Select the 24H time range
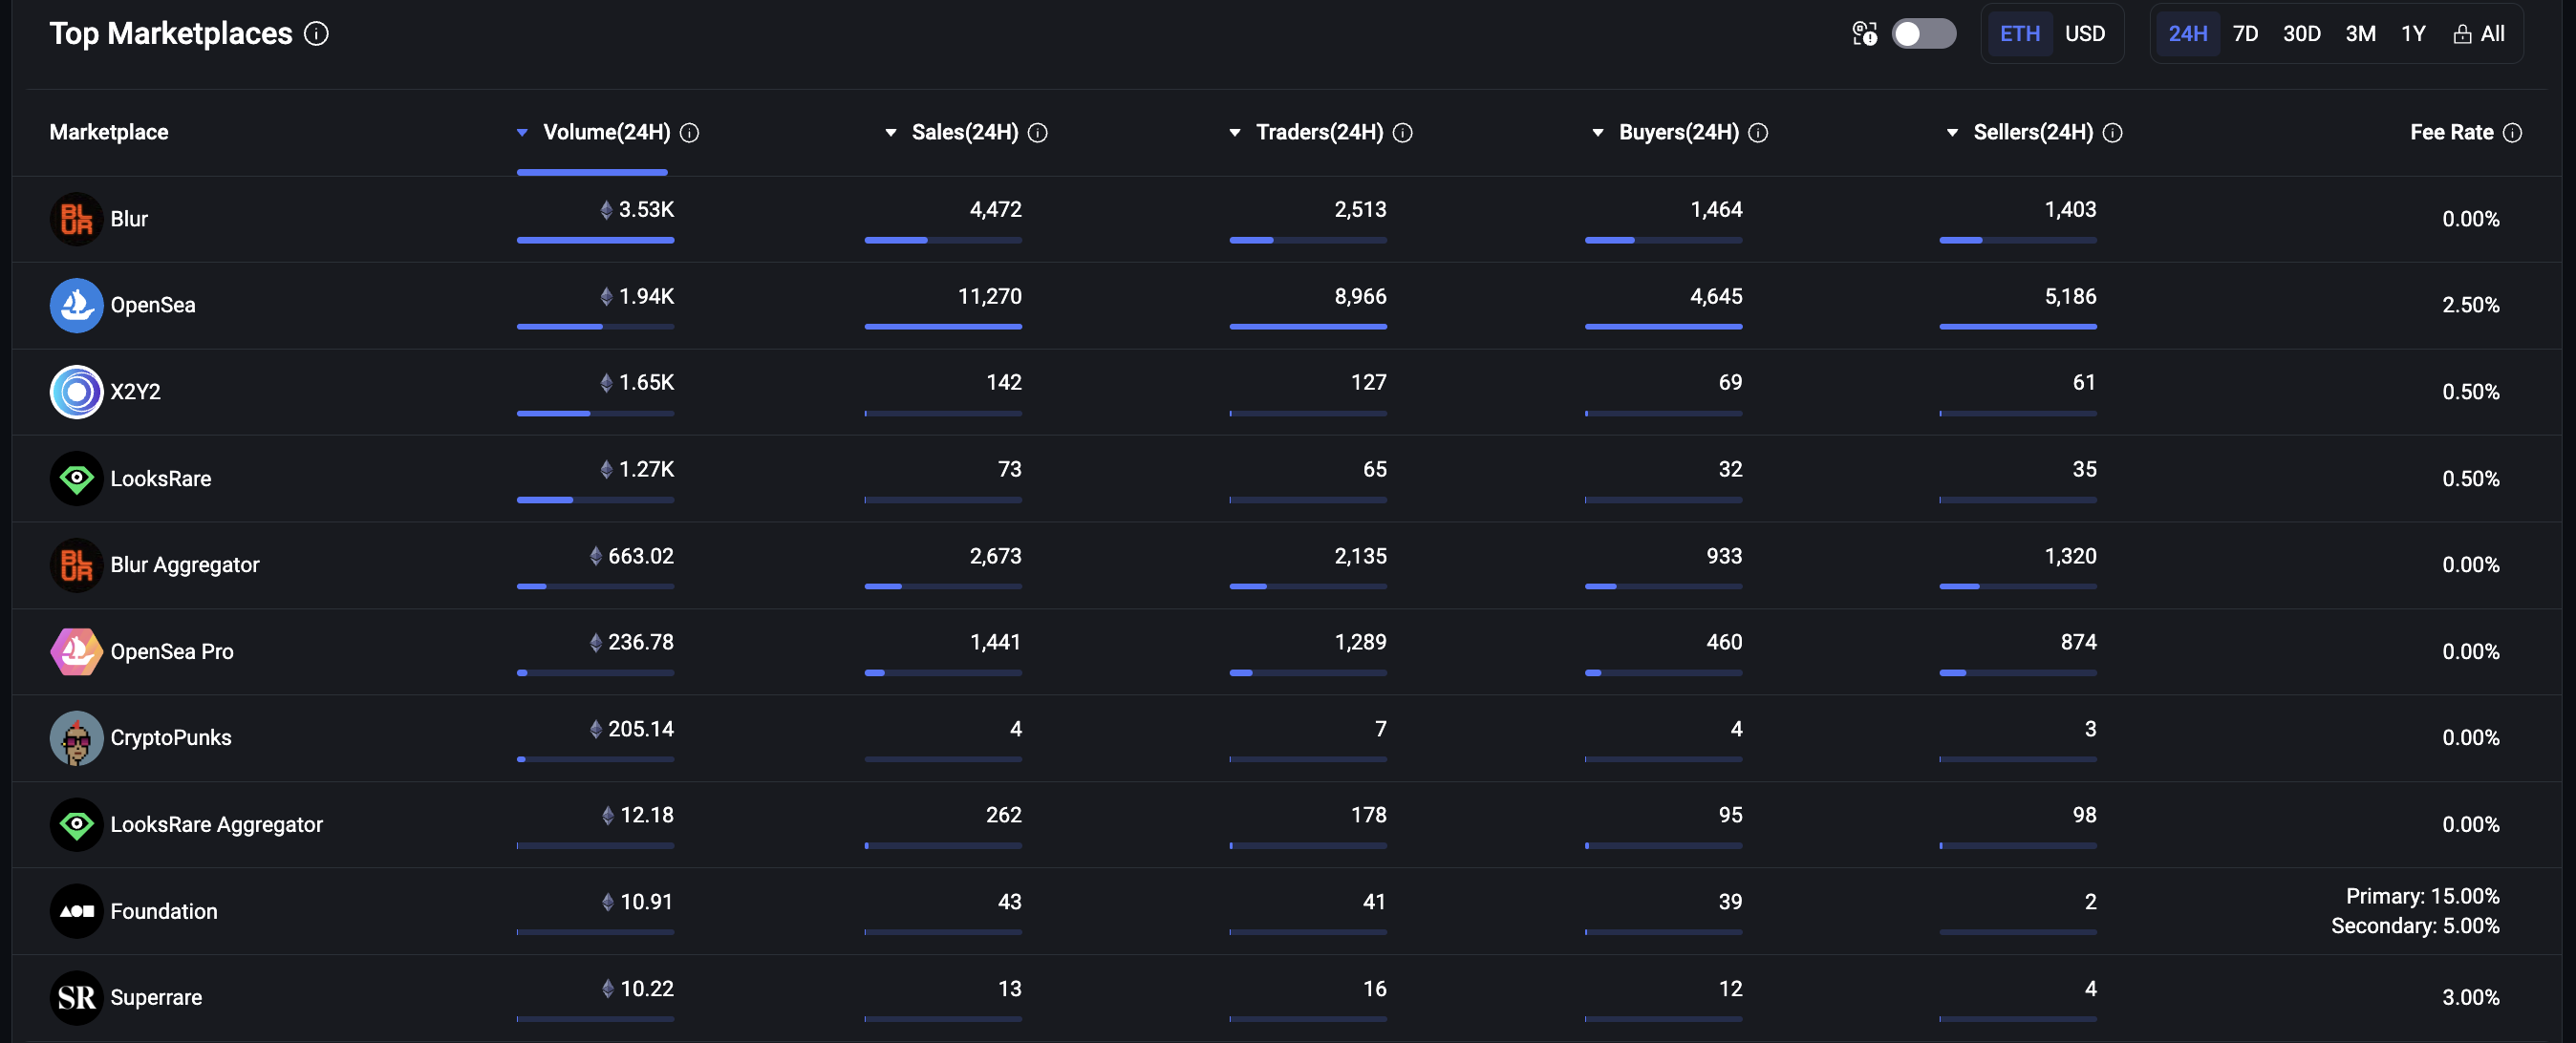The width and height of the screenshot is (2576, 1043). point(2187,34)
